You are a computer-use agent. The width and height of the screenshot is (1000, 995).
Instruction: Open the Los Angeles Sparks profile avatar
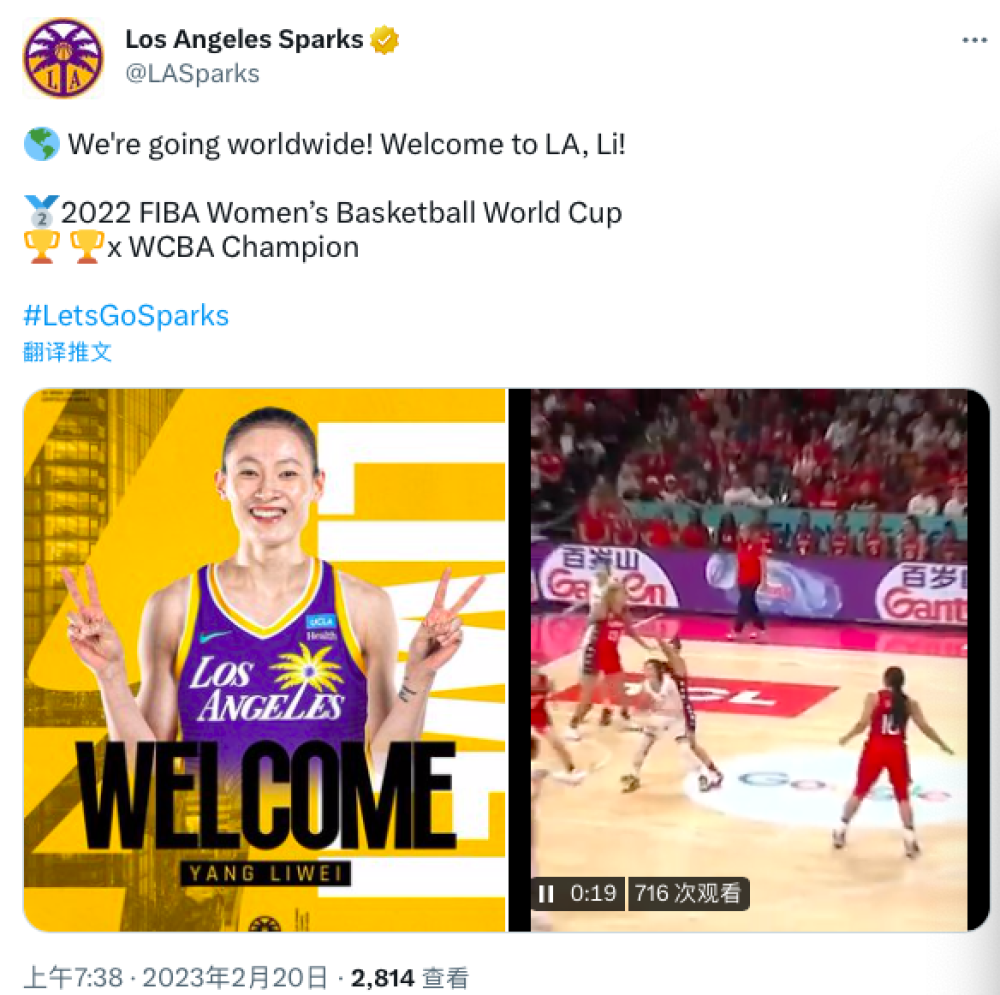62,58
